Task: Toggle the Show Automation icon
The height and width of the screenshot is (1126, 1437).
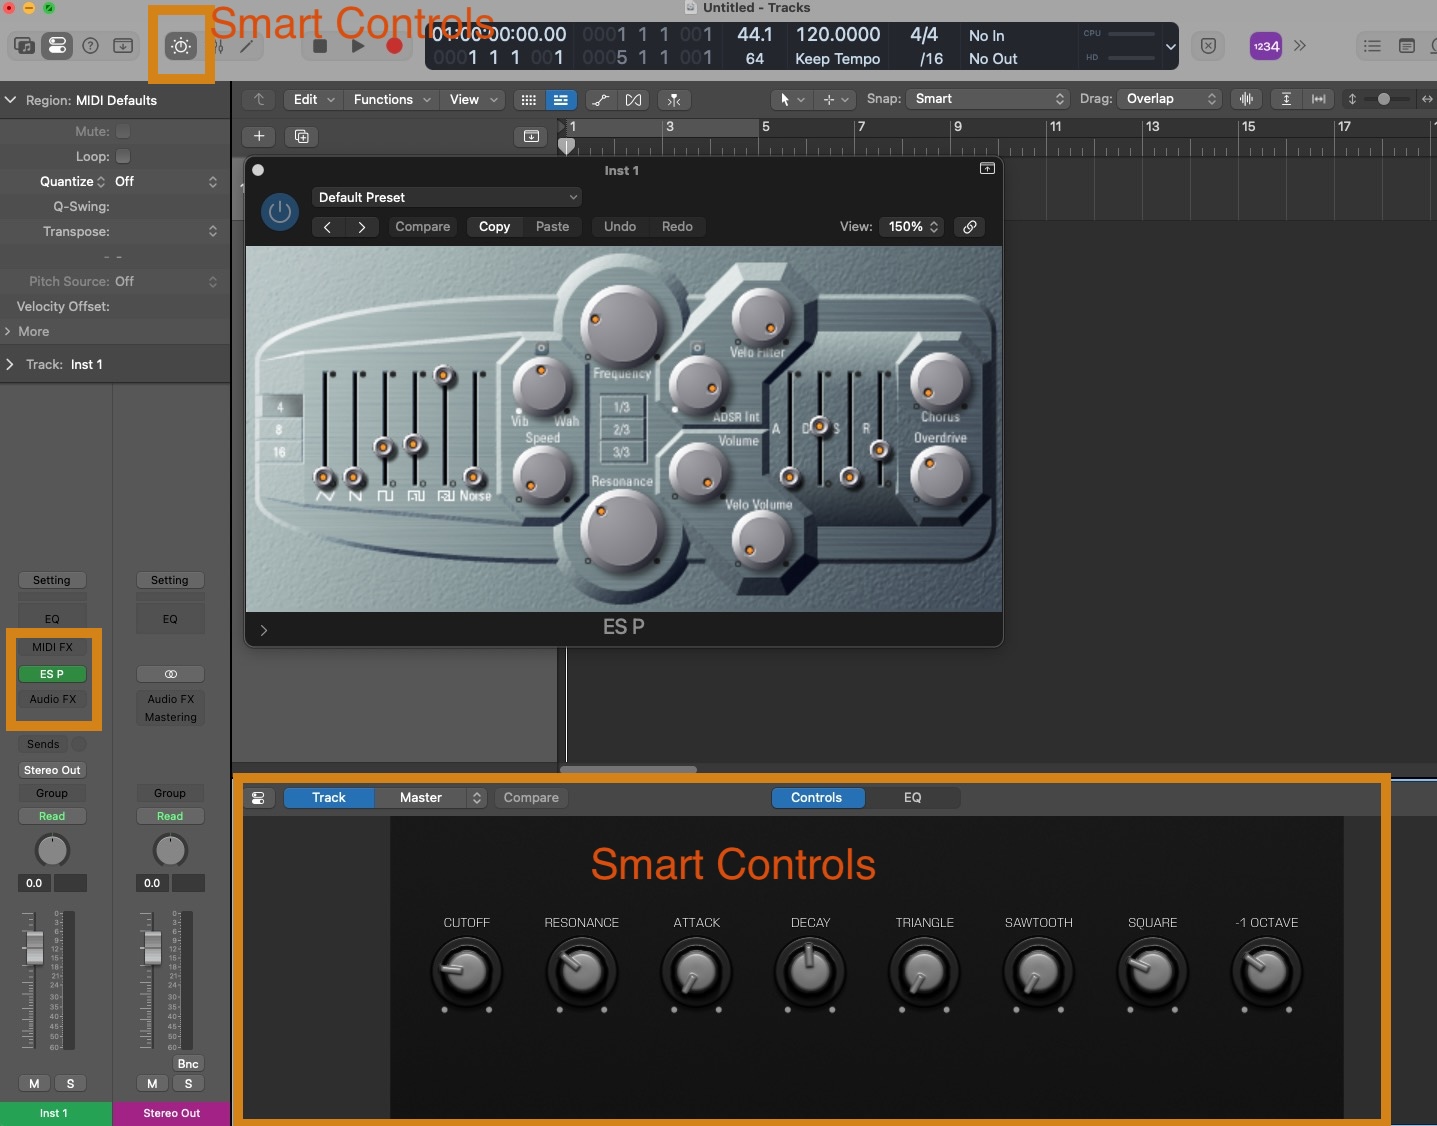Action: pyautogui.click(x=600, y=100)
